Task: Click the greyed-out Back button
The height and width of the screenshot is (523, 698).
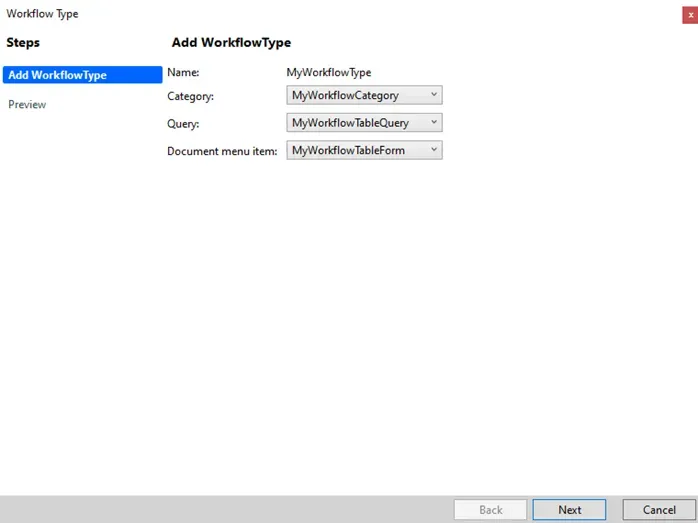Action: click(490, 509)
